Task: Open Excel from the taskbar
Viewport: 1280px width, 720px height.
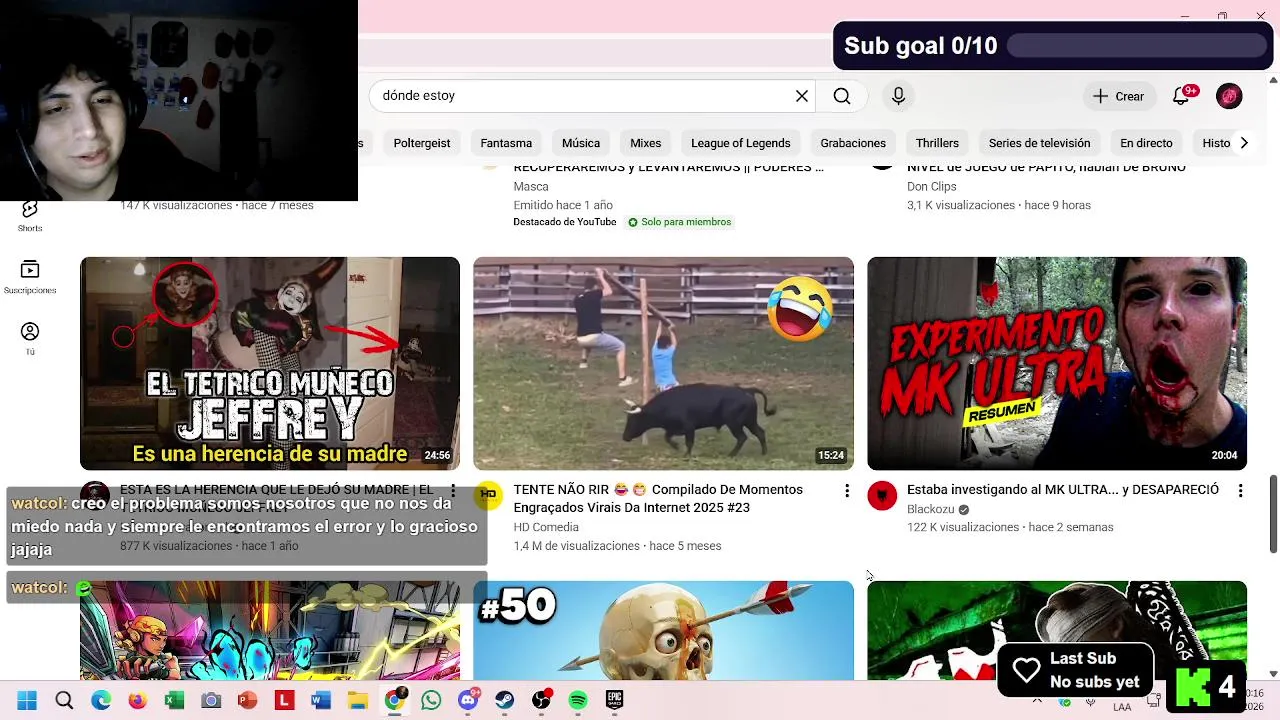Action: pos(174,701)
